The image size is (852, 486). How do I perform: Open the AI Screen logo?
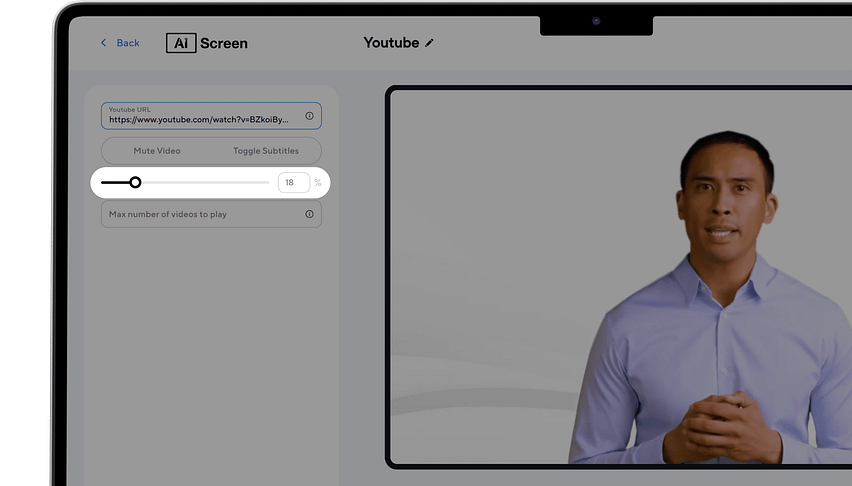206,43
